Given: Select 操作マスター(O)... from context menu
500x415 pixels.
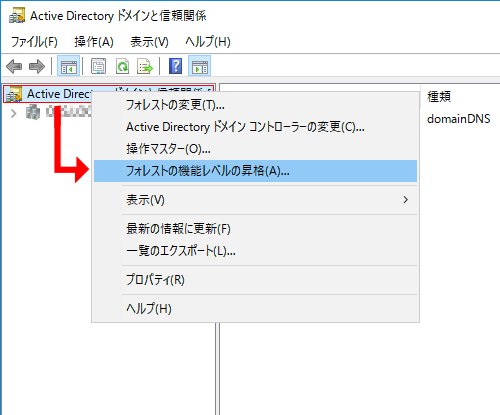Looking at the screenshot, I should 255,149.
